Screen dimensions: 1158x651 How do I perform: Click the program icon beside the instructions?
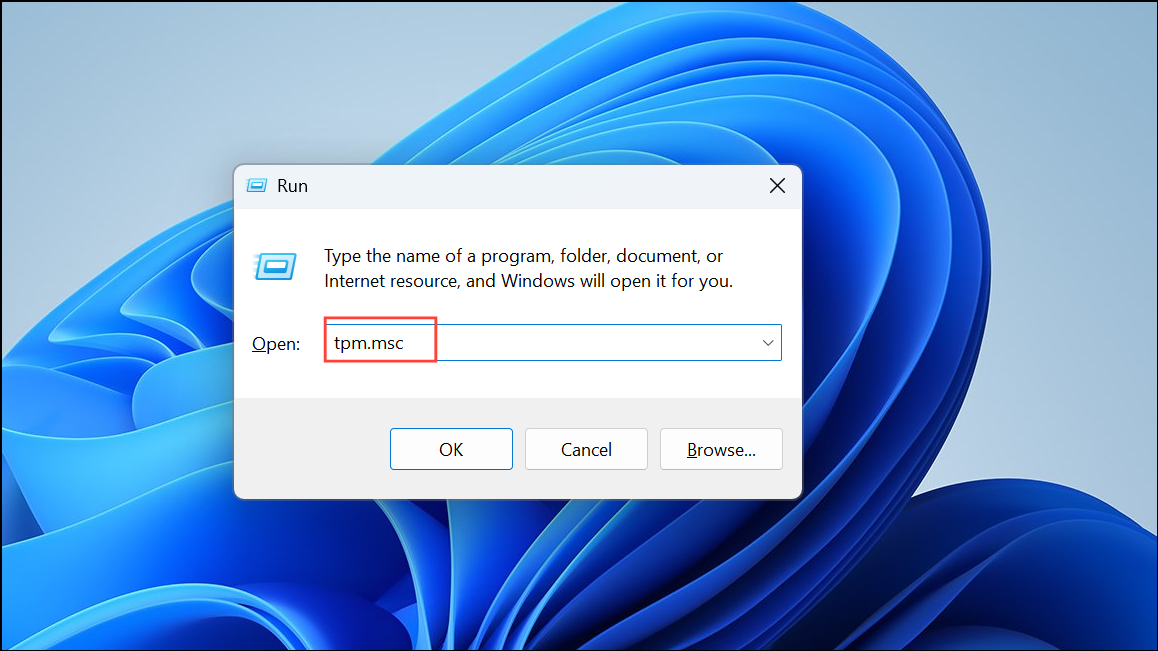coord(275,267)
